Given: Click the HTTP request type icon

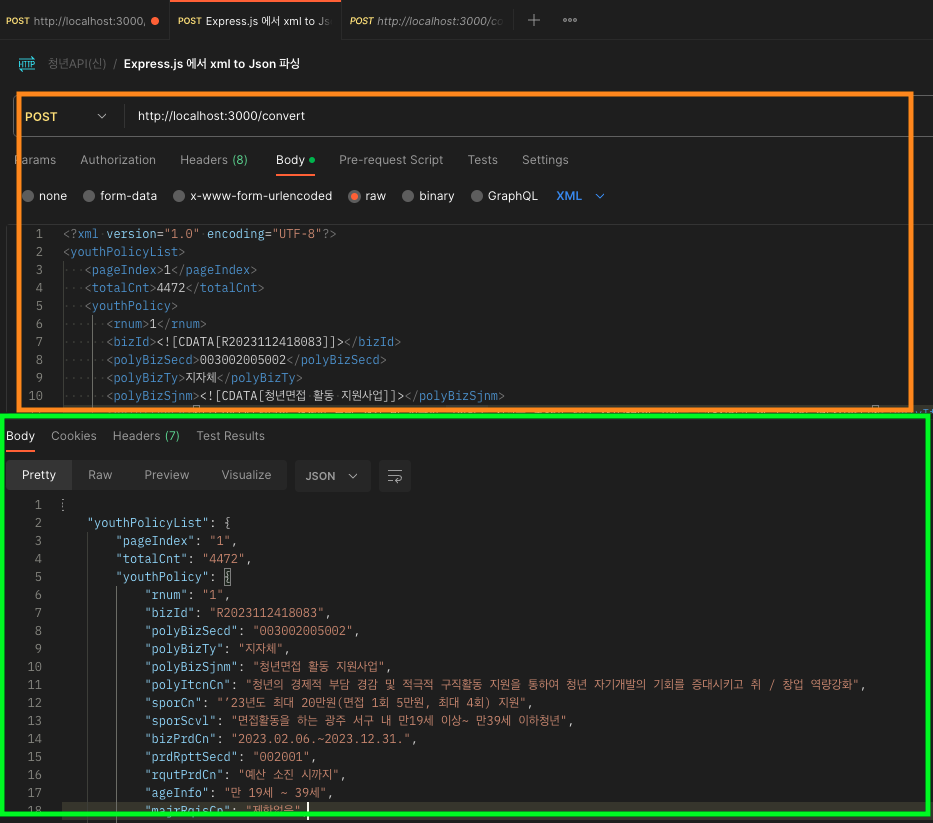Looking at the screenshot, I should click(x=27, y=64).
